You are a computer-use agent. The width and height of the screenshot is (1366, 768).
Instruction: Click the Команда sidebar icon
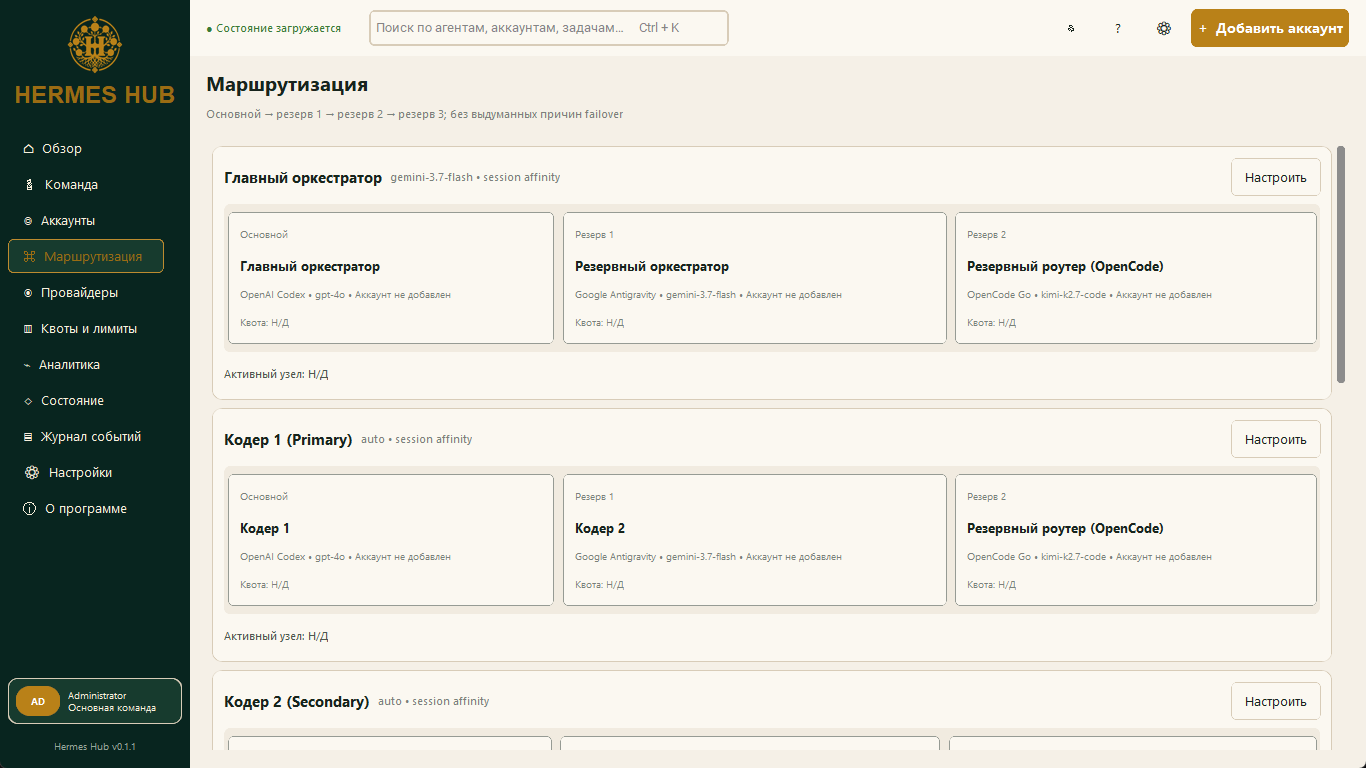point(29,185)
